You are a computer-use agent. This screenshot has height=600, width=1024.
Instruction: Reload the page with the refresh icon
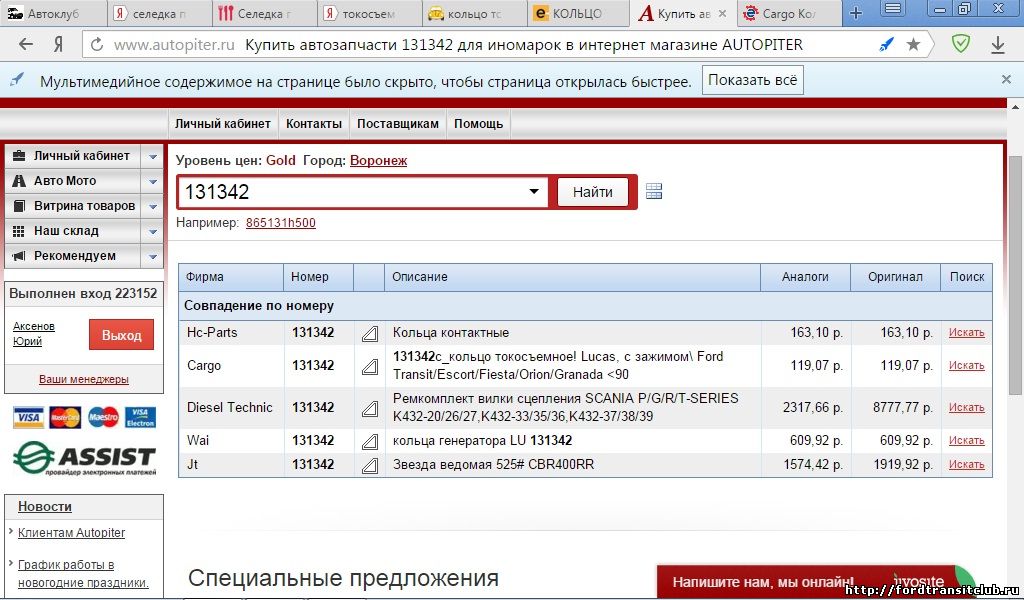97,44
